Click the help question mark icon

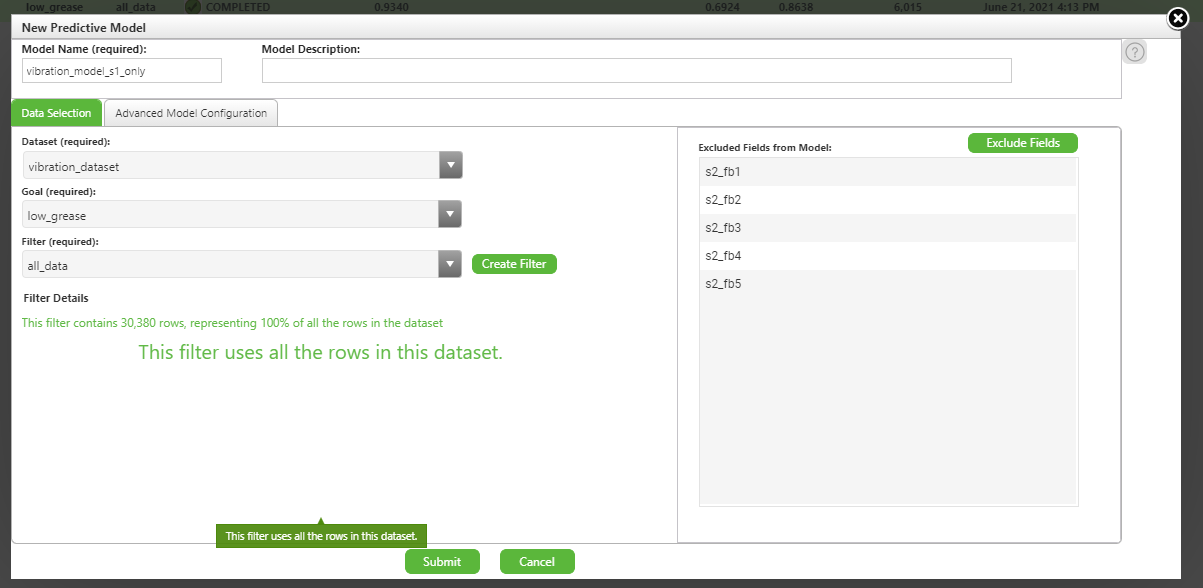click(1134, 51)
